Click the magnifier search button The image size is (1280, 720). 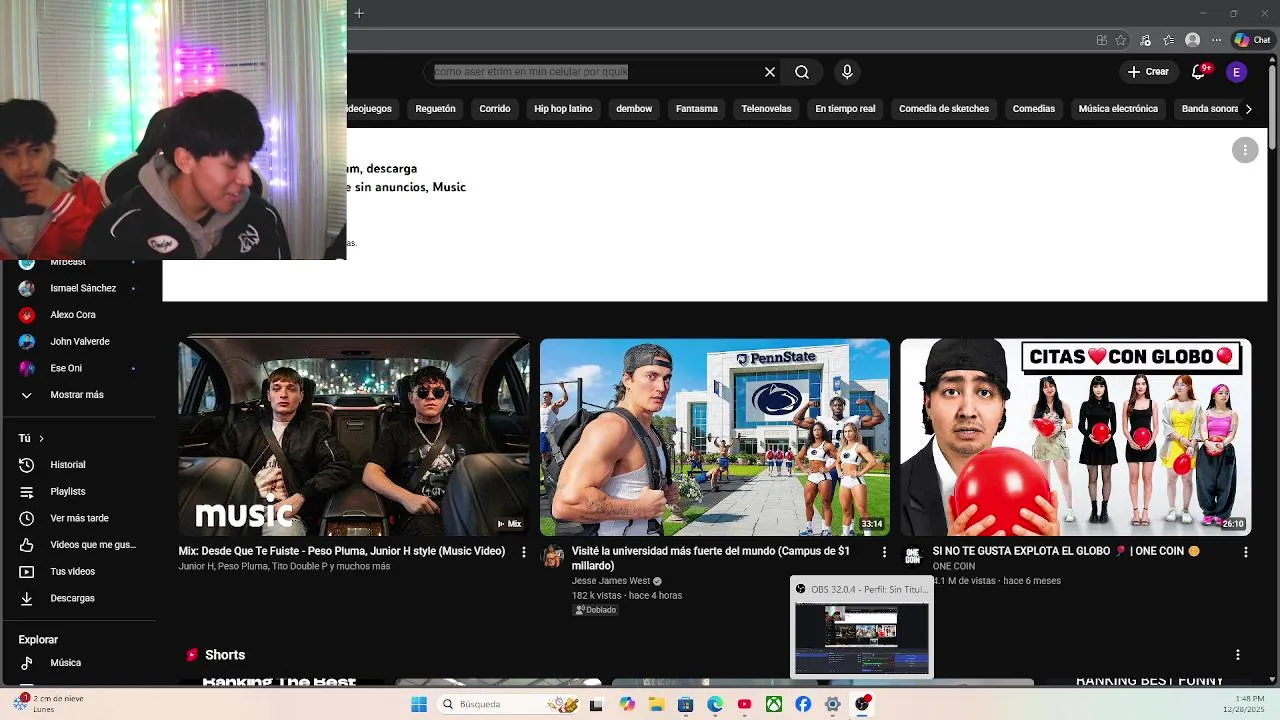point(802,72)
